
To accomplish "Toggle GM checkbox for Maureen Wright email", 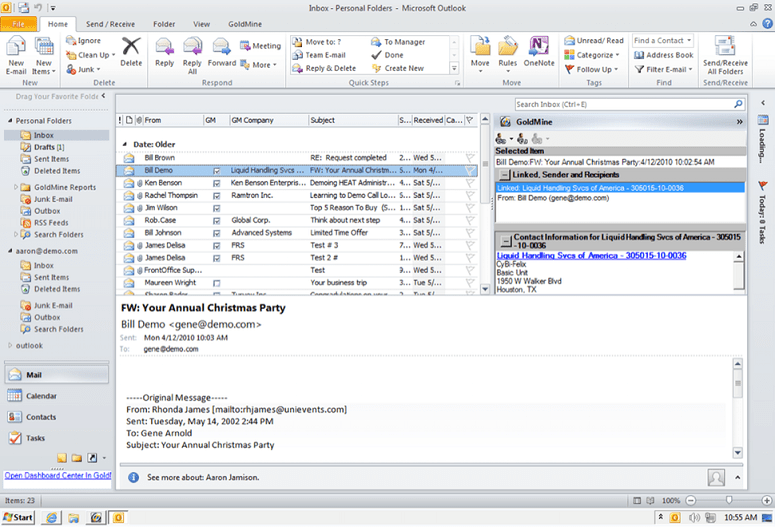I will point(216,283).
